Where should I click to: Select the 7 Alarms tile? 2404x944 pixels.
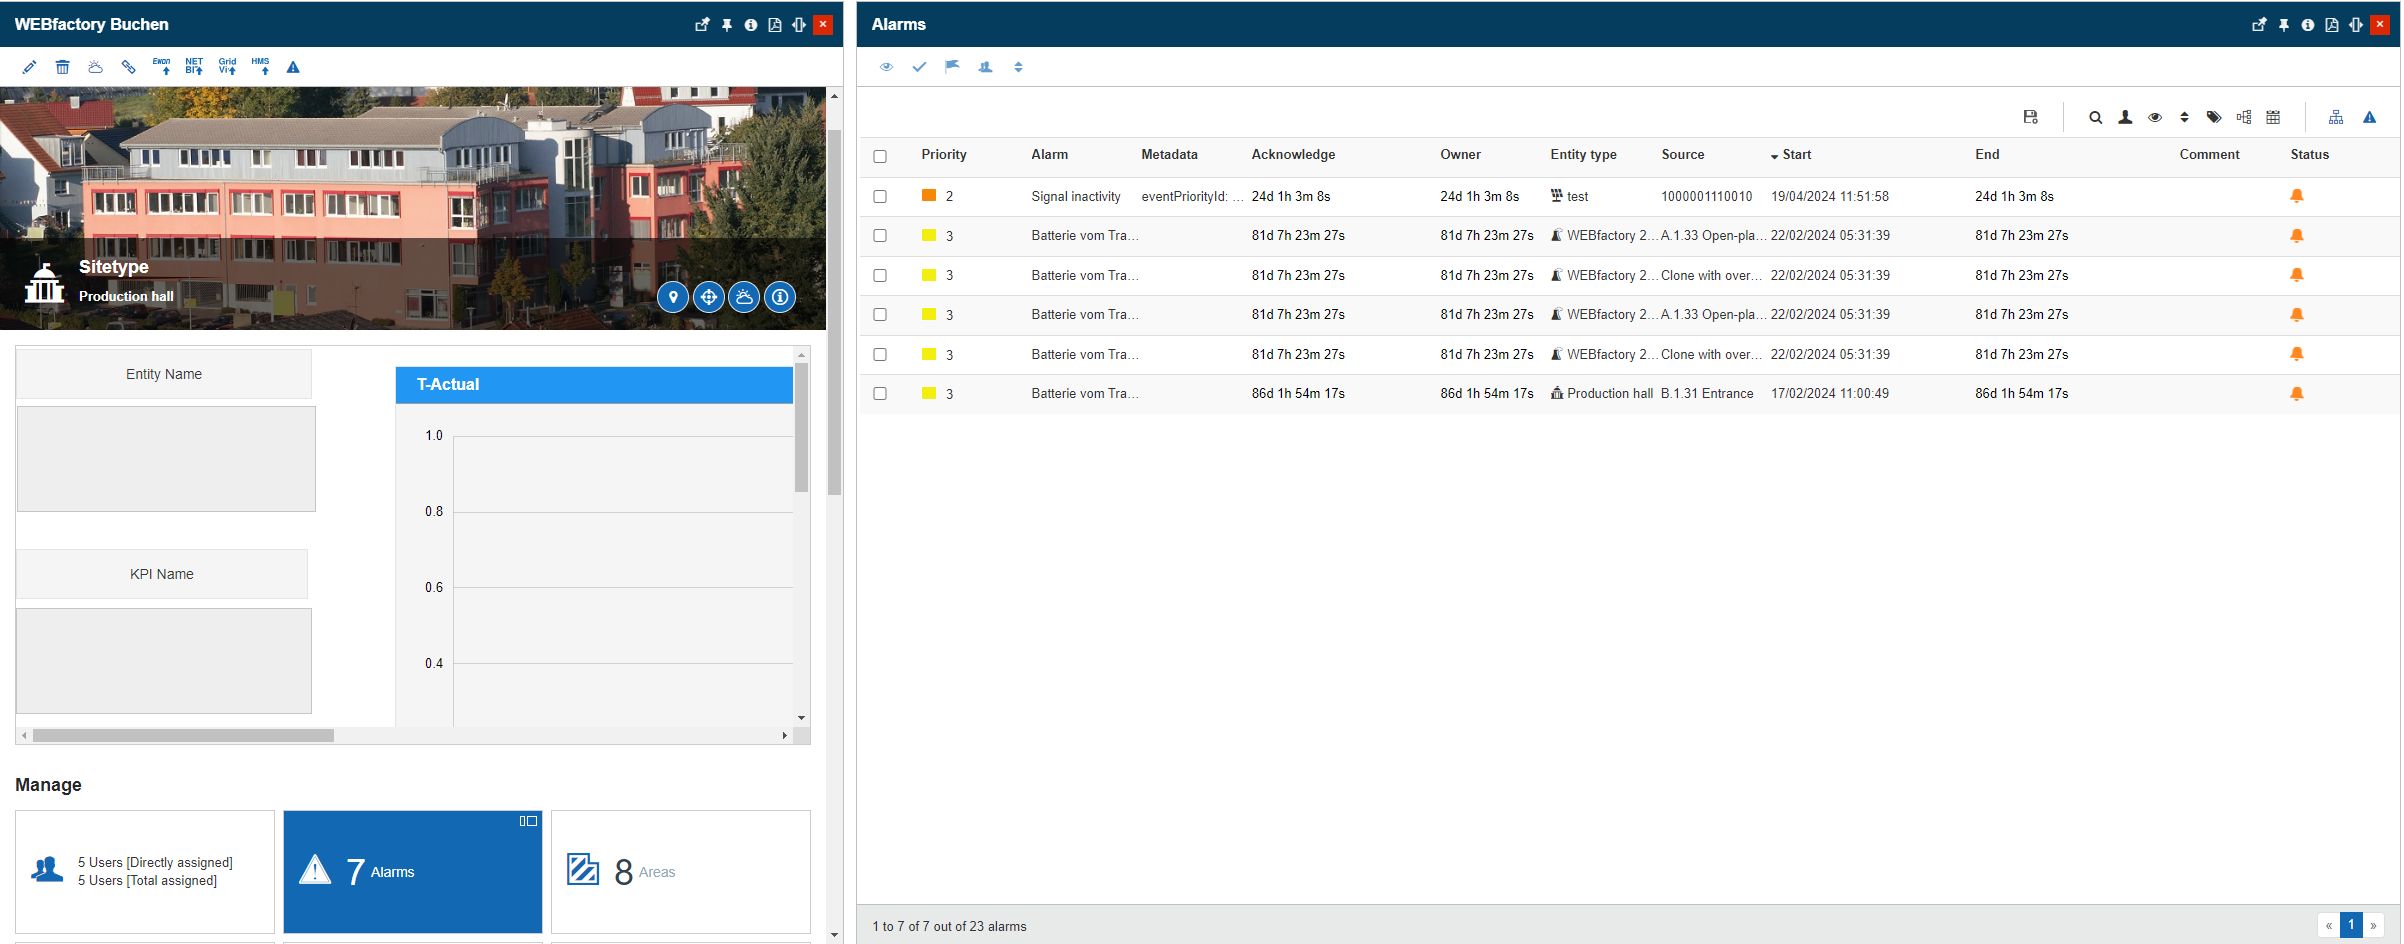[412, 872]
